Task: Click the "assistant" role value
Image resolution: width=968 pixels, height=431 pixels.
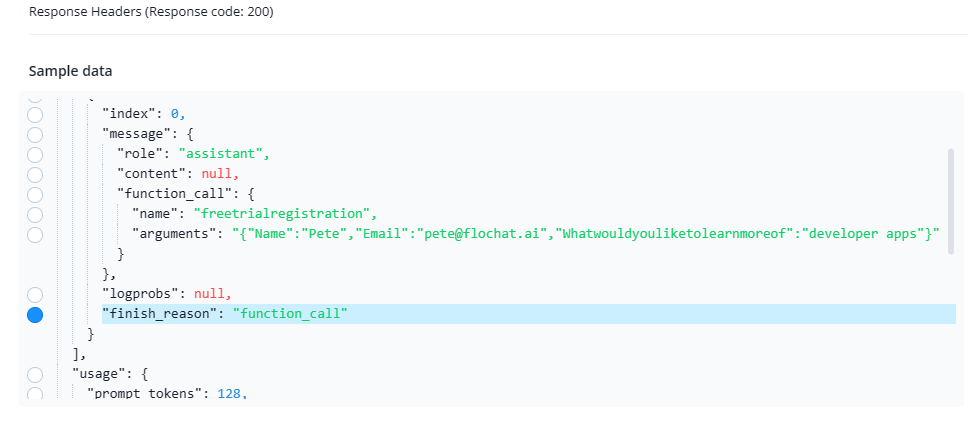Action: [224, 154]
